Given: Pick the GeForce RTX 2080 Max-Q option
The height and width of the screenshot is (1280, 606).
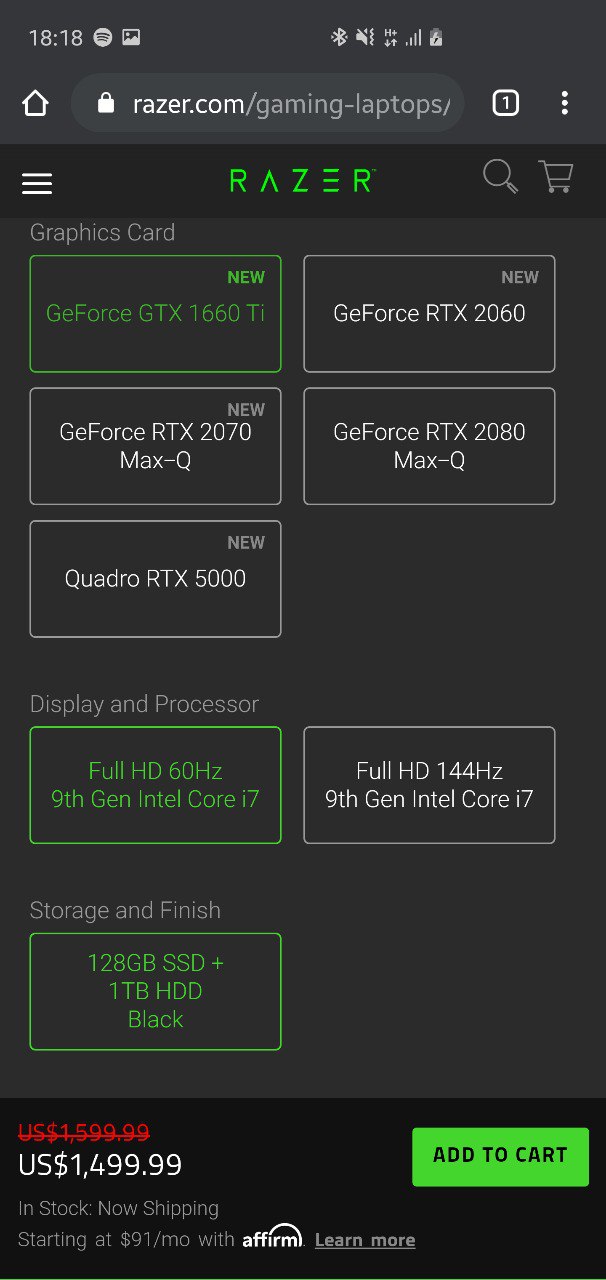Looking at the screenshot, I should [429, 446].
